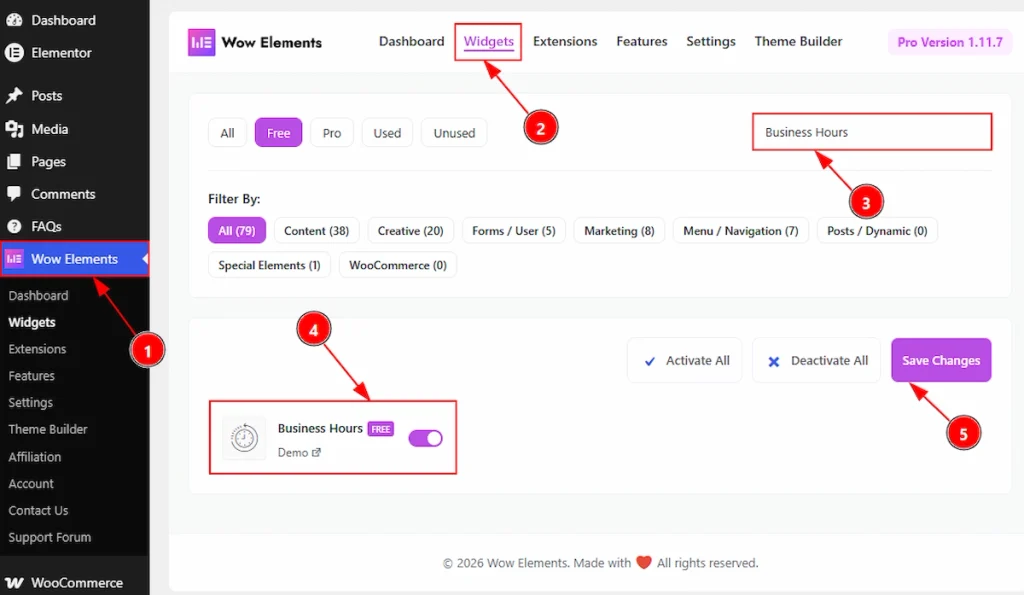Open Affiliation in the sidebar submenu

click(35, 457)
